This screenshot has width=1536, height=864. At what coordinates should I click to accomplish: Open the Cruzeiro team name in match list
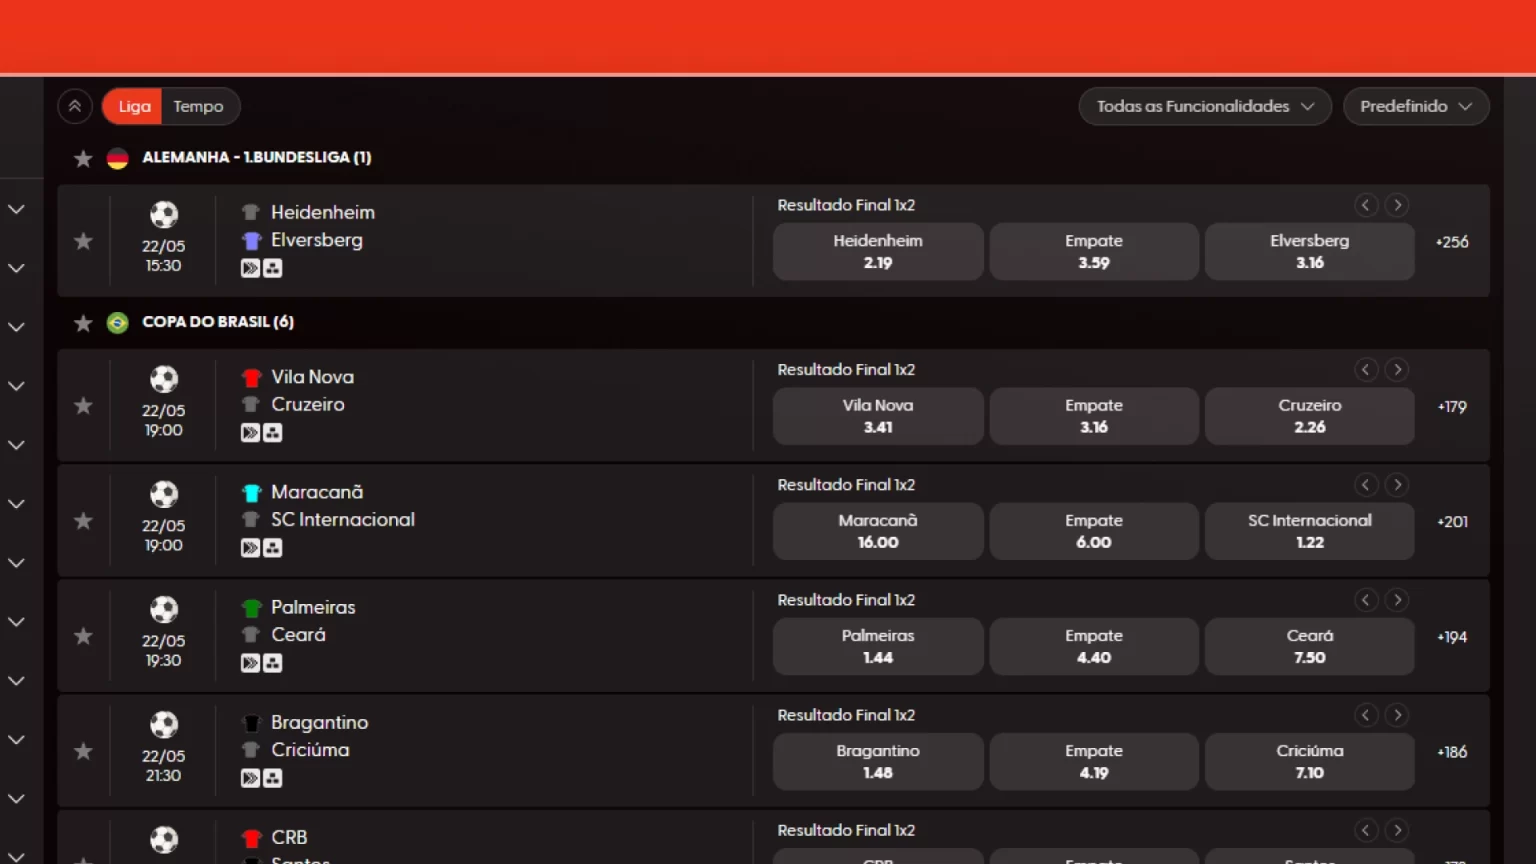308,404
